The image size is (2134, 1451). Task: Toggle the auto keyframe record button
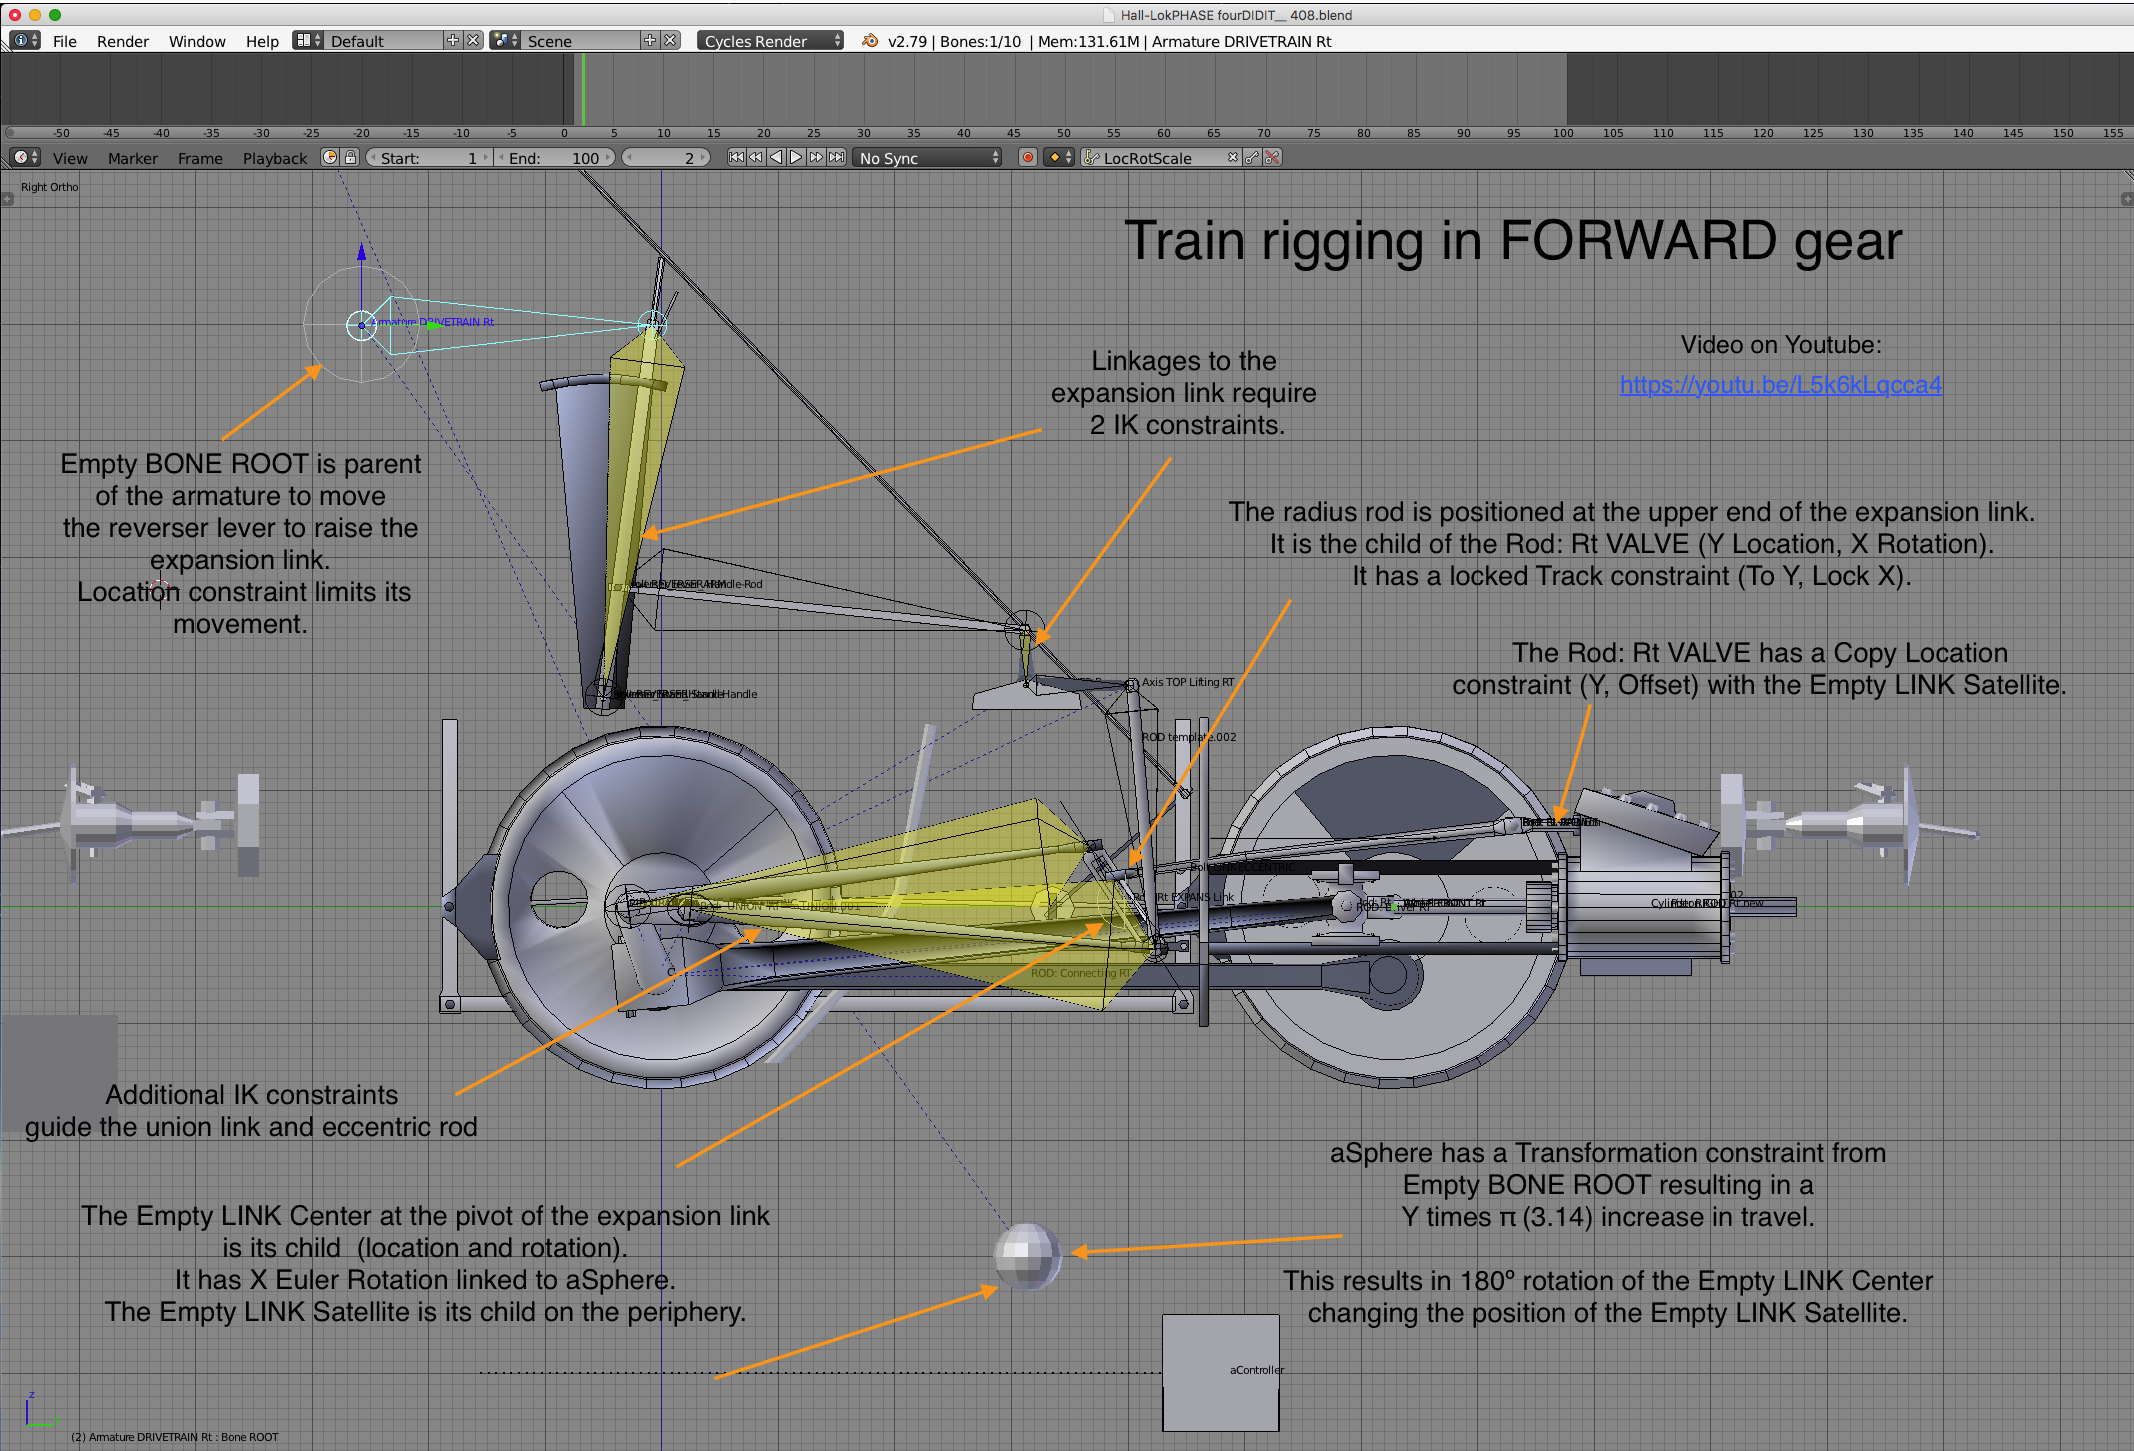point(1027,158)
